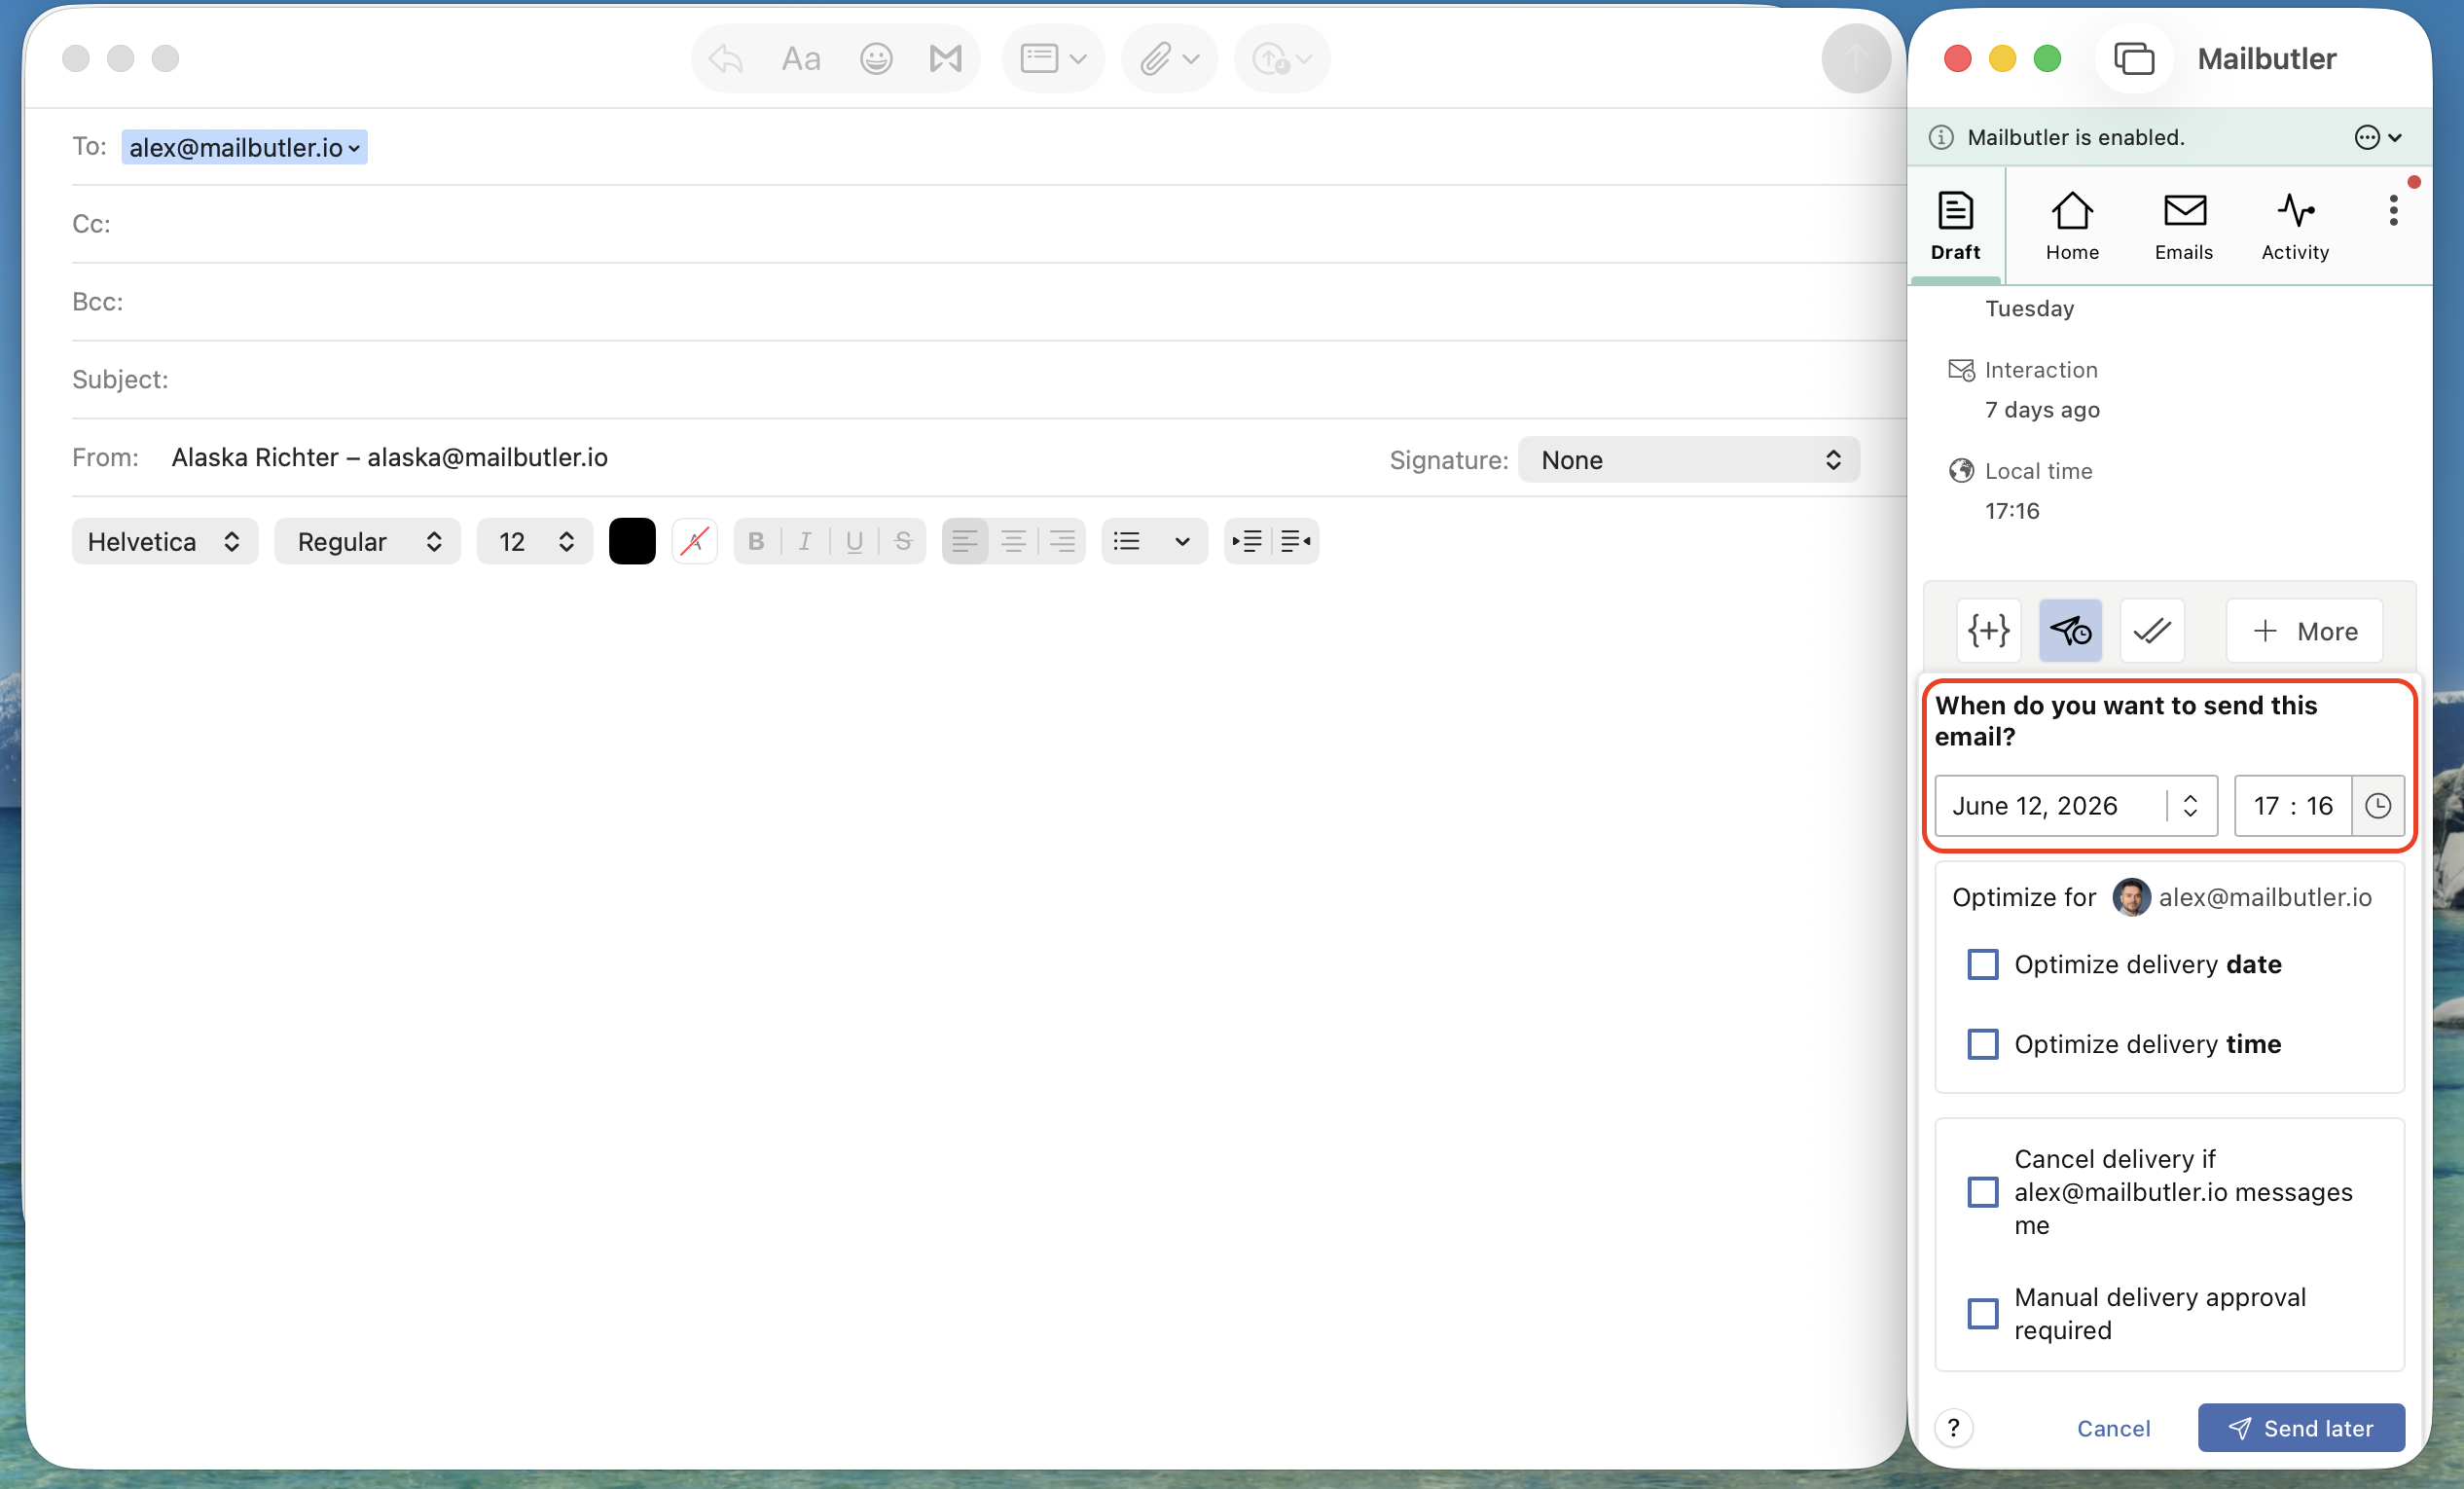Click the Local time globe icon
The height and width of the screenshot is (1489, 2464).
point(1961,471)
